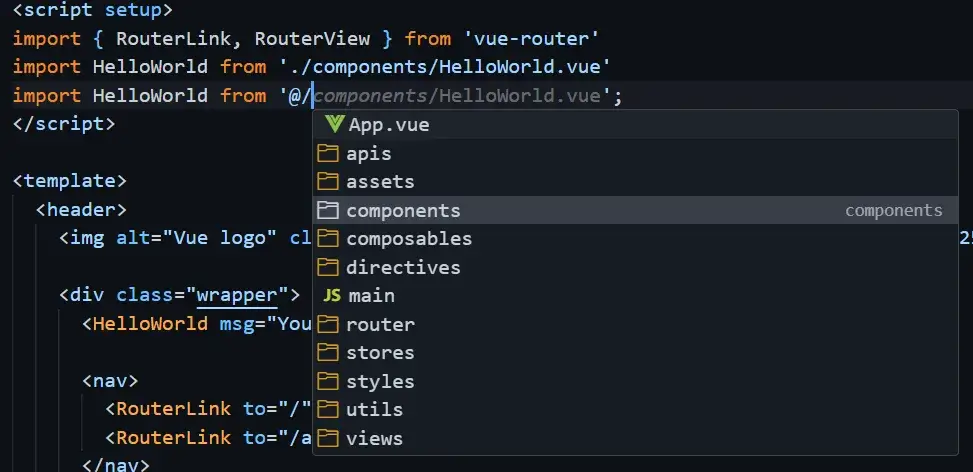Click the assets folder icon
The image size is (973, 472).
pos(328,182)
